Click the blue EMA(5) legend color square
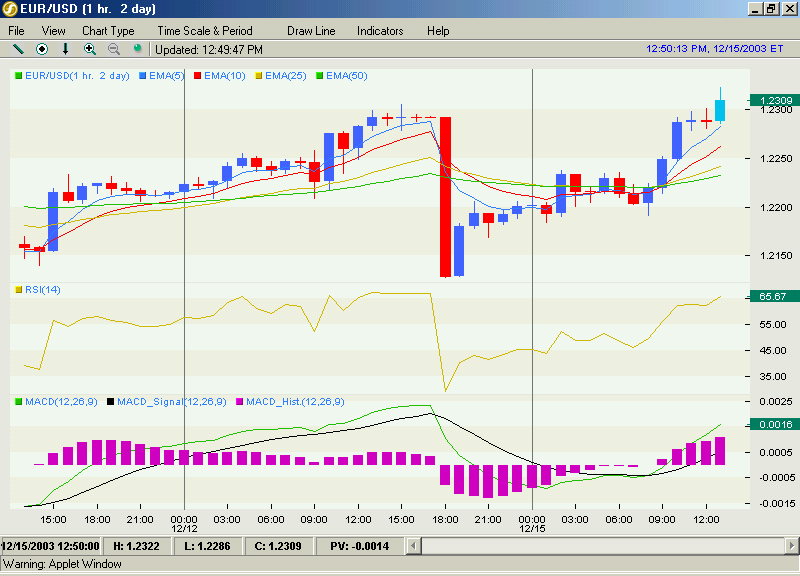This screenshot has height=576, width=800. (143, 76)
